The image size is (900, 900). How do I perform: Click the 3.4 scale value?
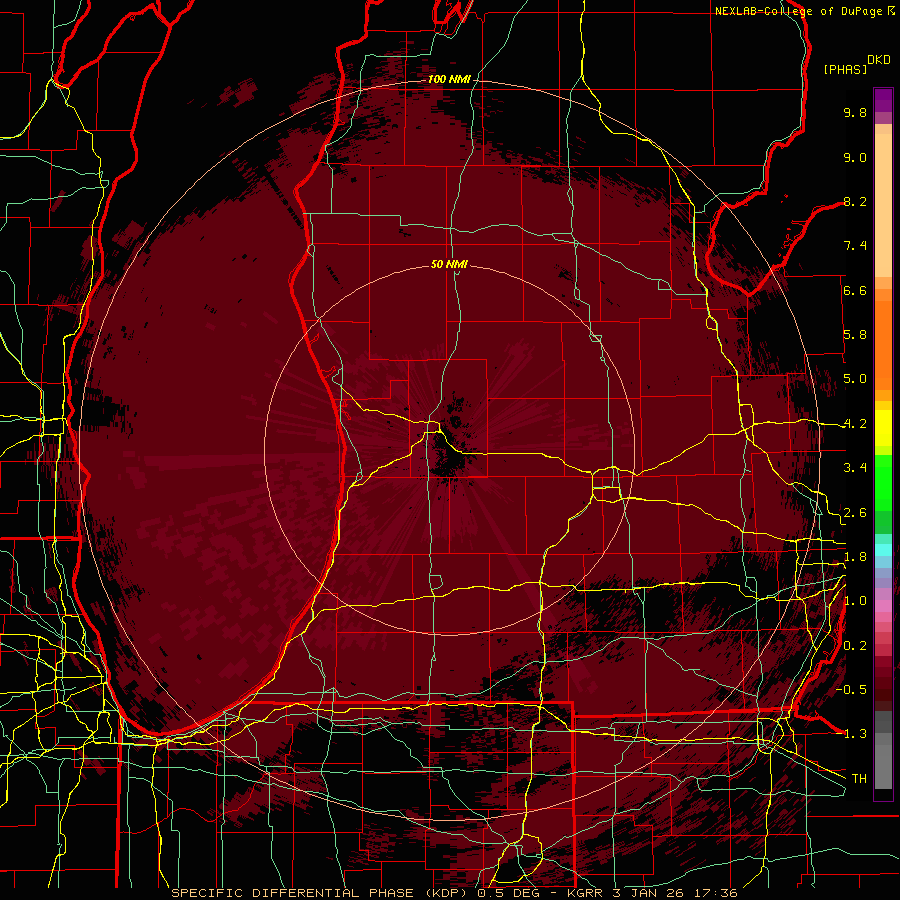pos(855,468)
